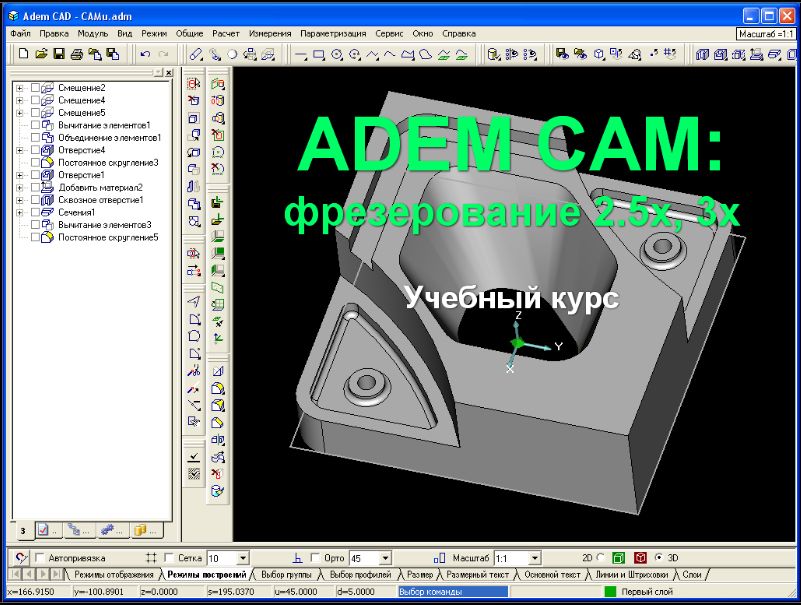Tick the checkbox for Вычитание элементов1
Viewport: 801px width, 605px height.
35,125
